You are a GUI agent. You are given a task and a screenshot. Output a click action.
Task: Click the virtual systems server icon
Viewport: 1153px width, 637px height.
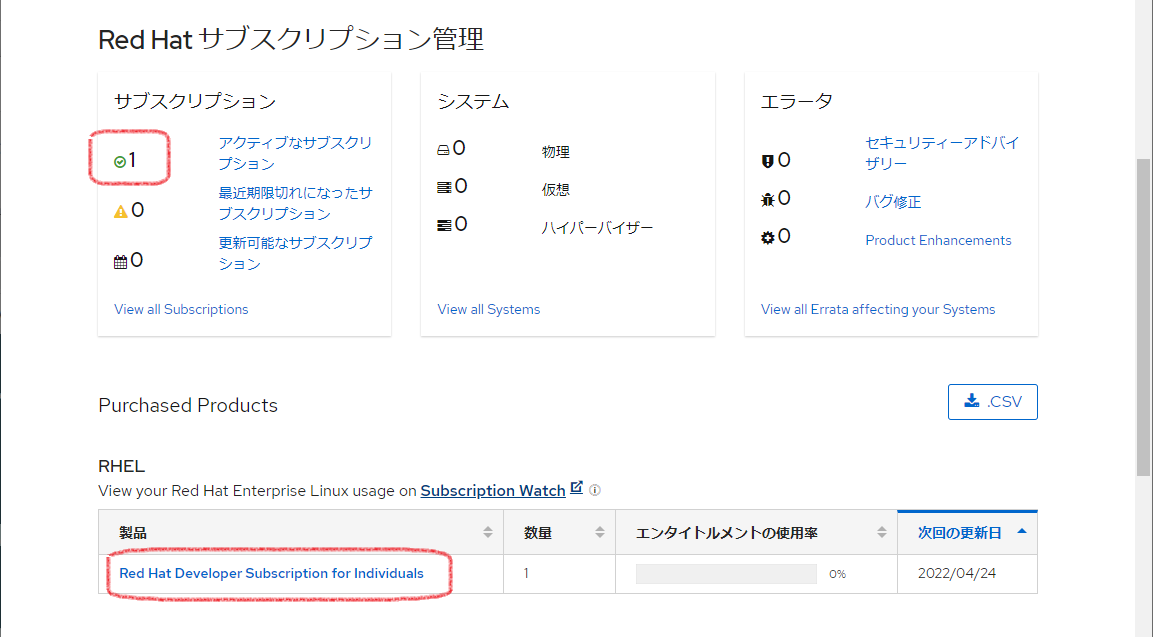click(x=444, y=188)
